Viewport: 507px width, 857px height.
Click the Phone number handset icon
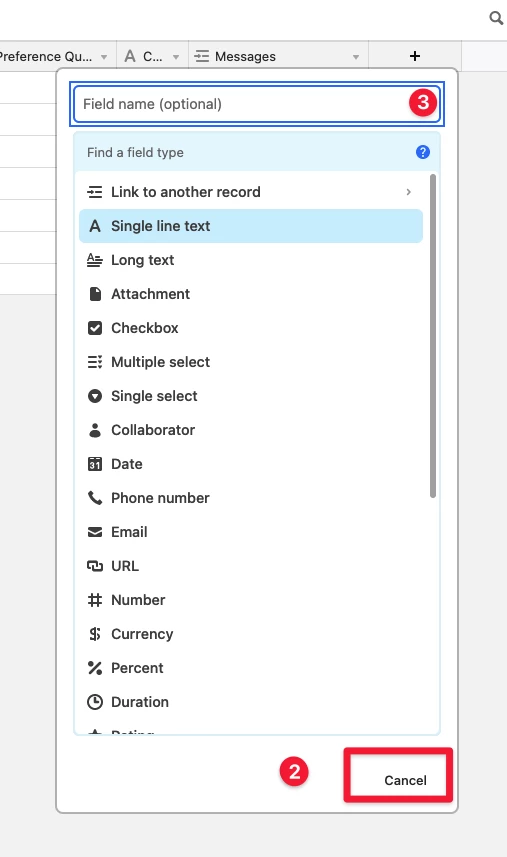click(x=95, y=498)
